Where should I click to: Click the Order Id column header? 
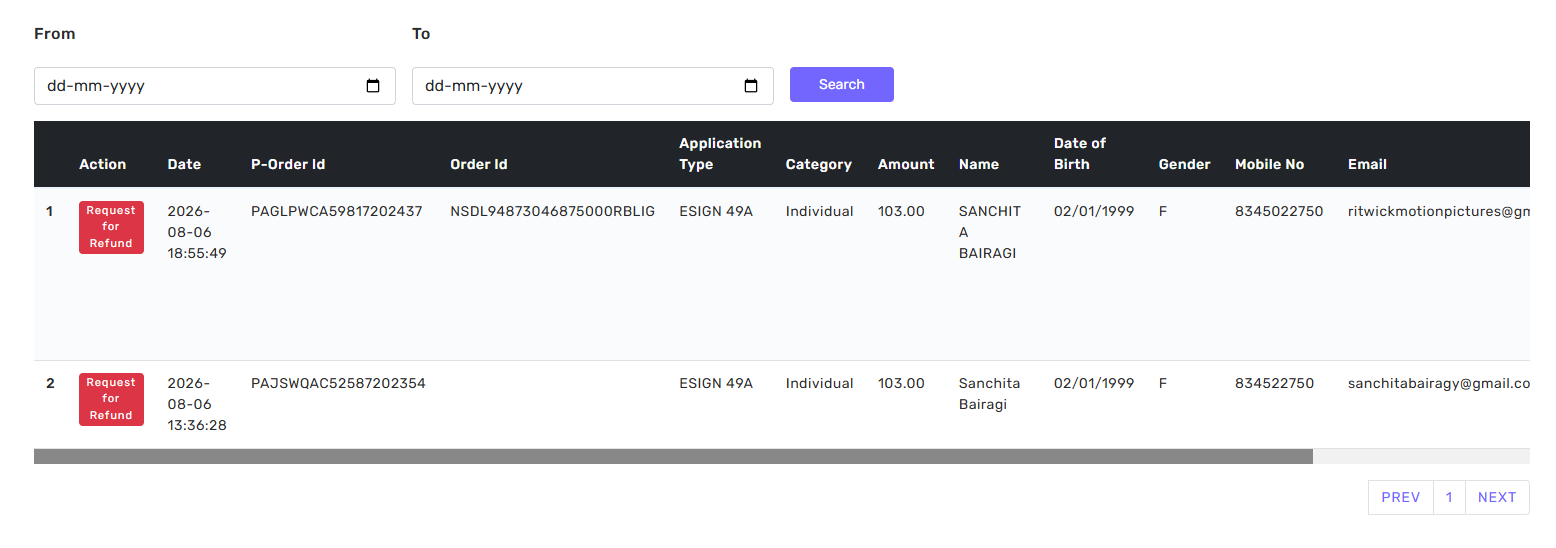coord(479,164)
